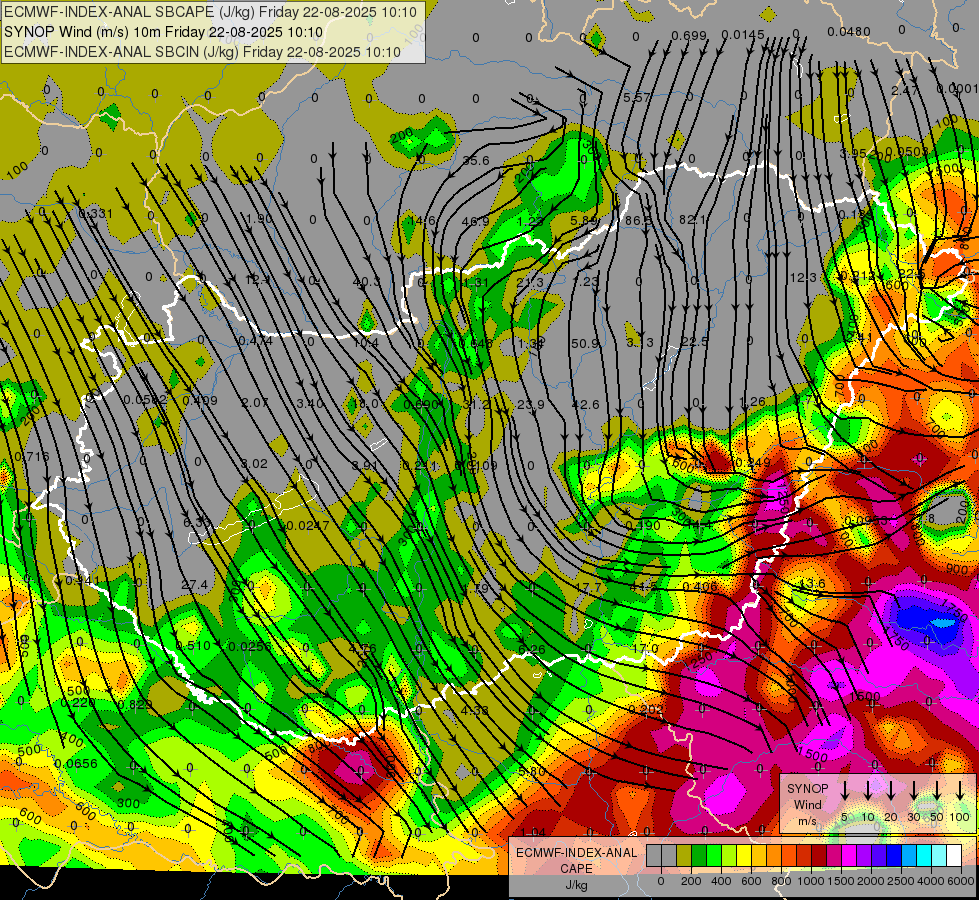Pick the purple swatch in the CAPE legend
Screen dimensions: 979x900
click(864, 855)
